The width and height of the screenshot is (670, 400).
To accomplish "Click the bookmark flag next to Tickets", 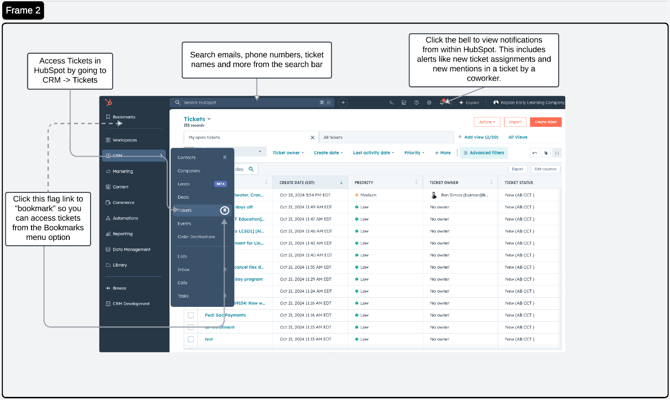I will pos(224,210).
